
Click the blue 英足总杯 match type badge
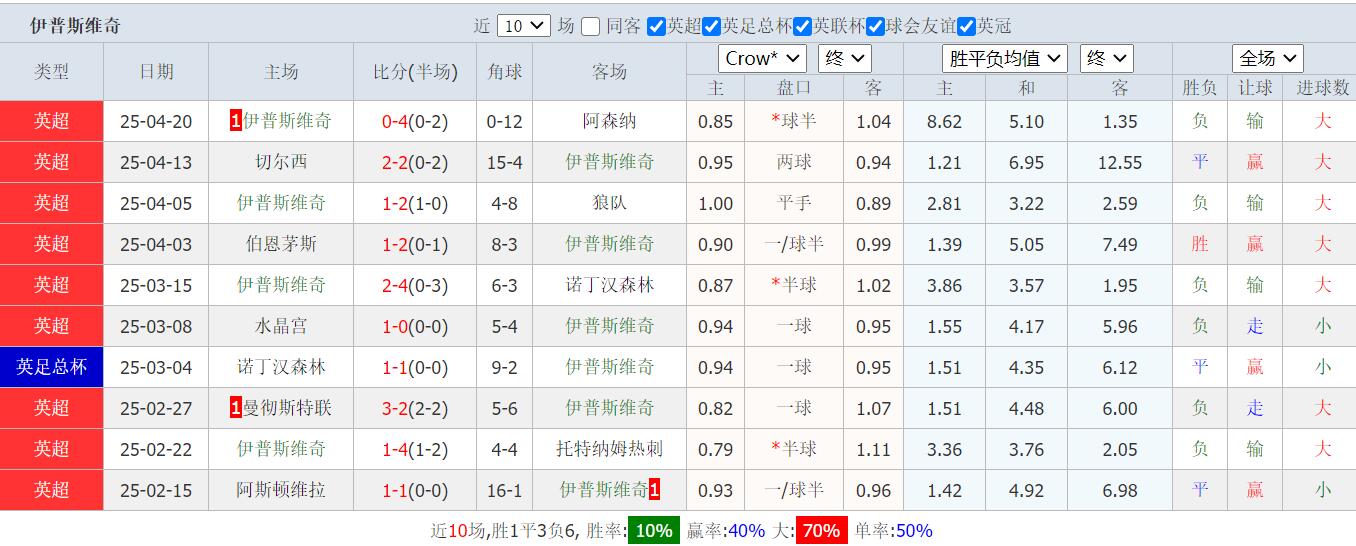click(x=52, y=367)
